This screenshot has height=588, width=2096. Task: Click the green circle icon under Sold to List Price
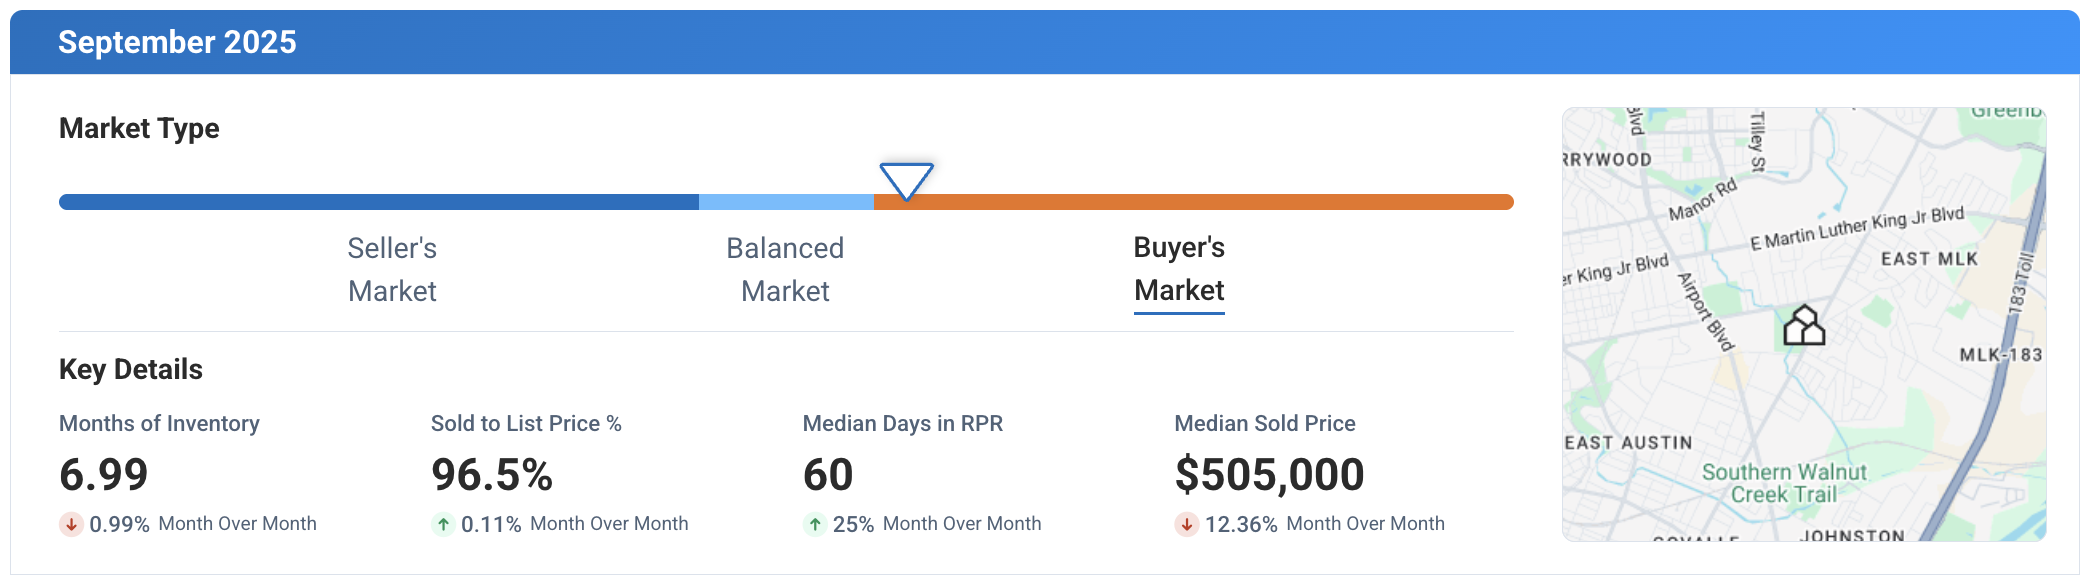pos(443,522)
